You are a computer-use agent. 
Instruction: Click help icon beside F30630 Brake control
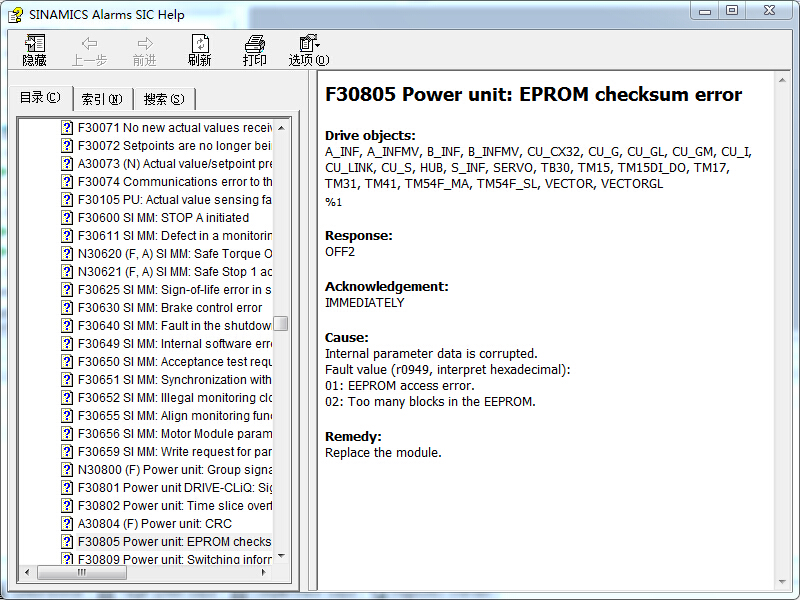67,307
